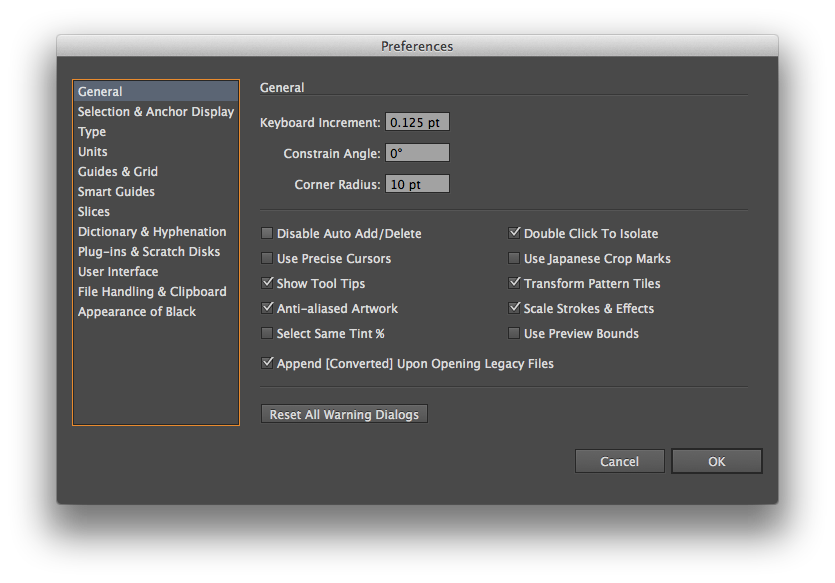Screen dimensions: 835x583
Task: Select General in the preferences list
Action: [155, 92]
